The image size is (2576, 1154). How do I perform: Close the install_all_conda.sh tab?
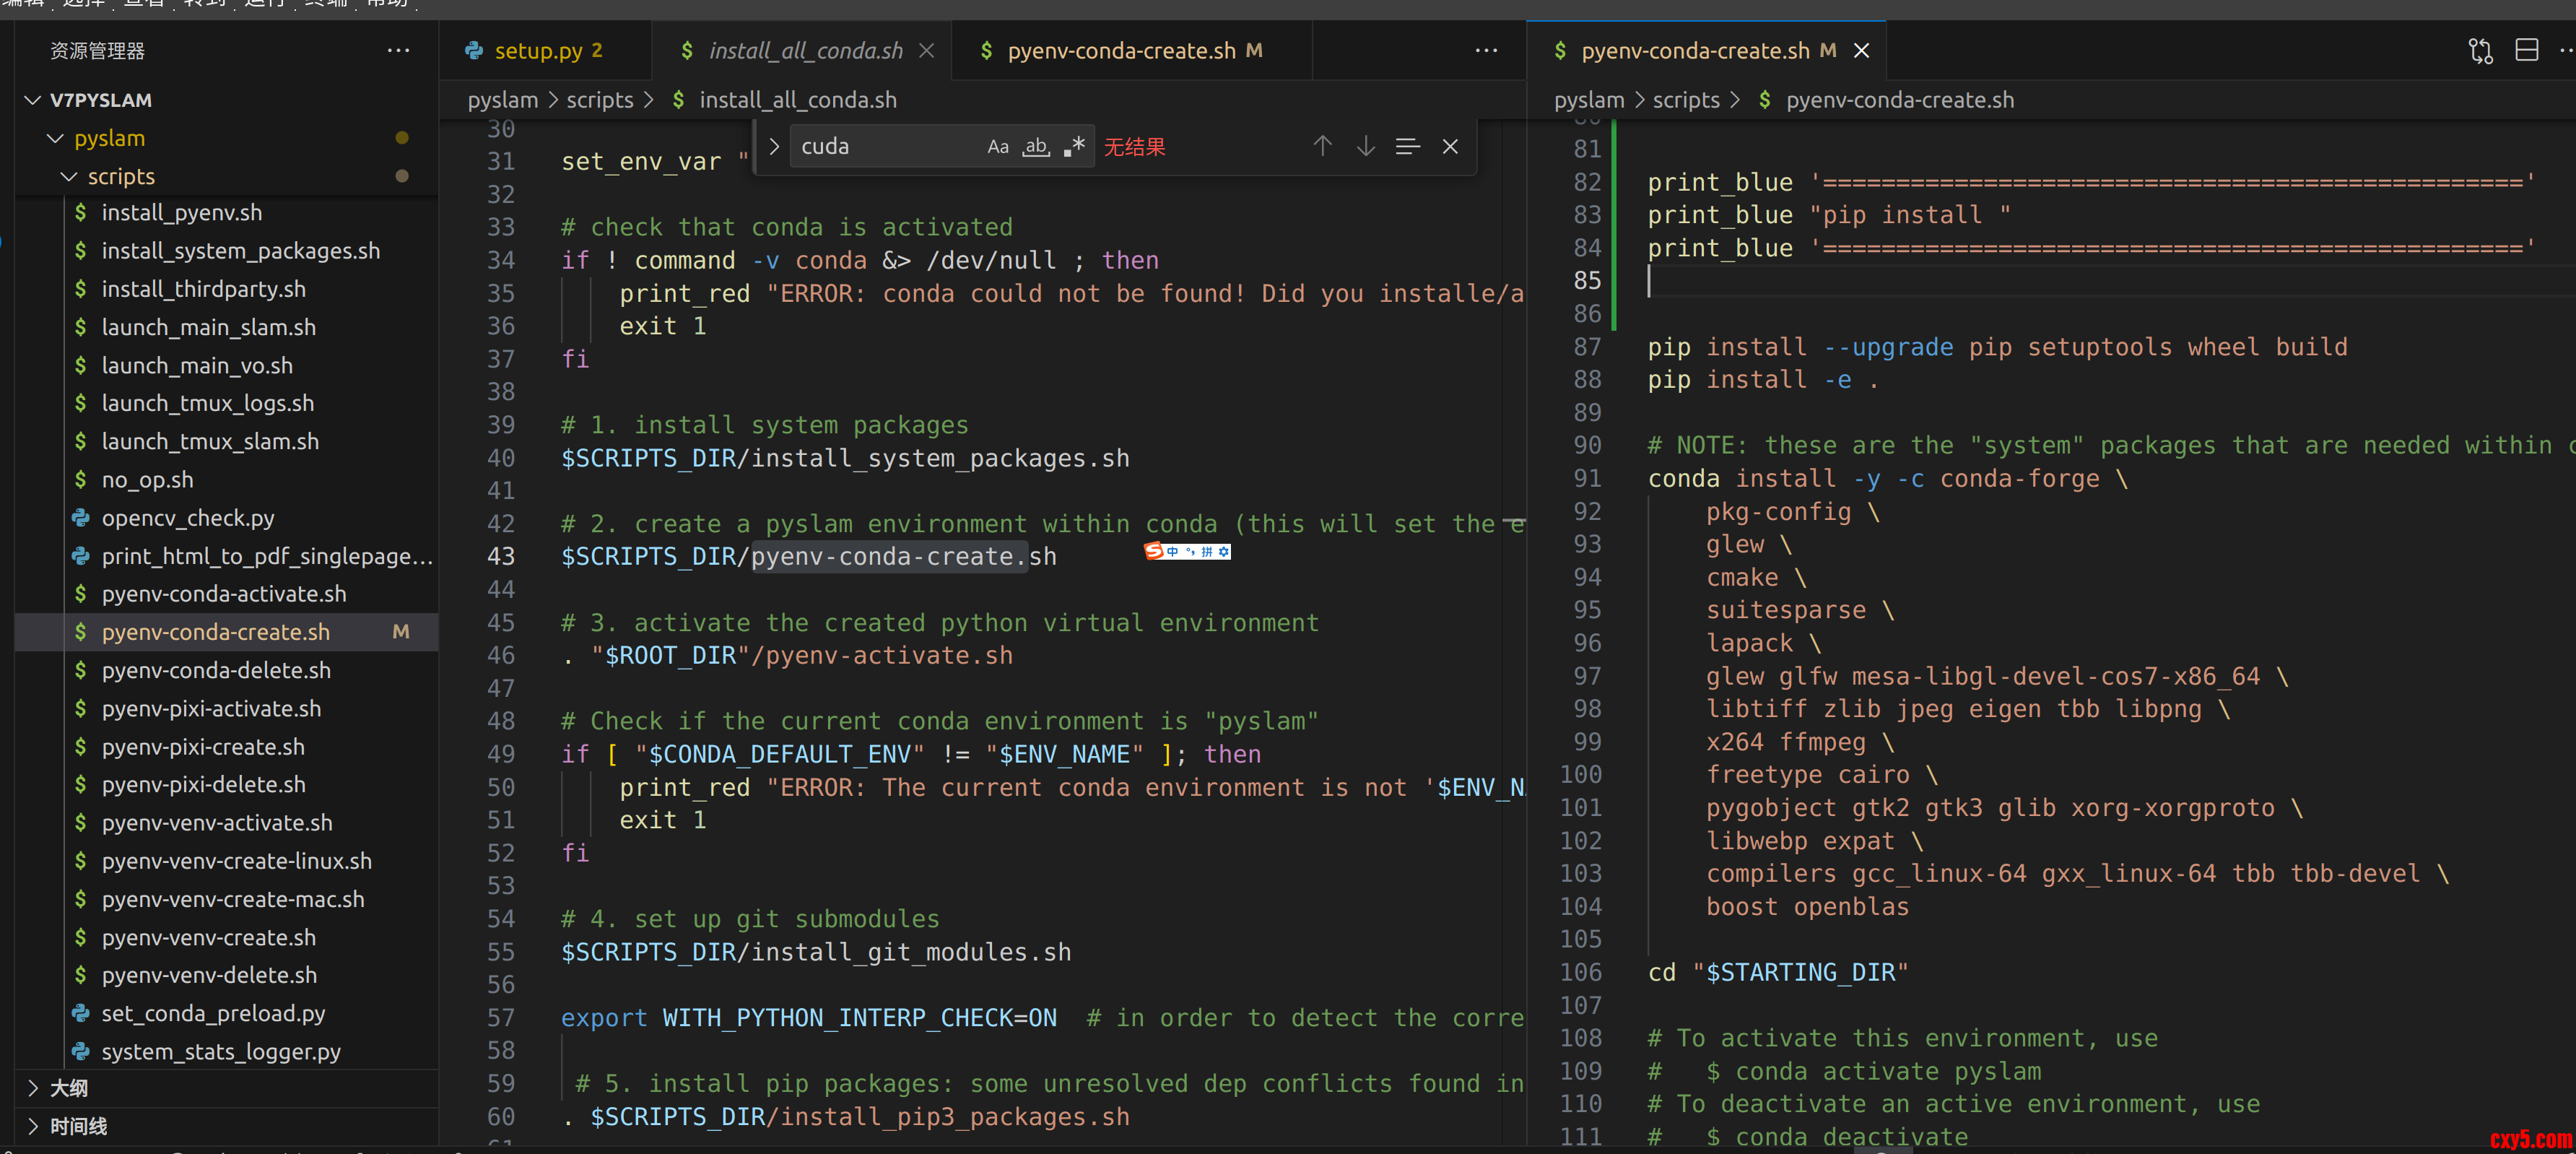click(926, 50)
